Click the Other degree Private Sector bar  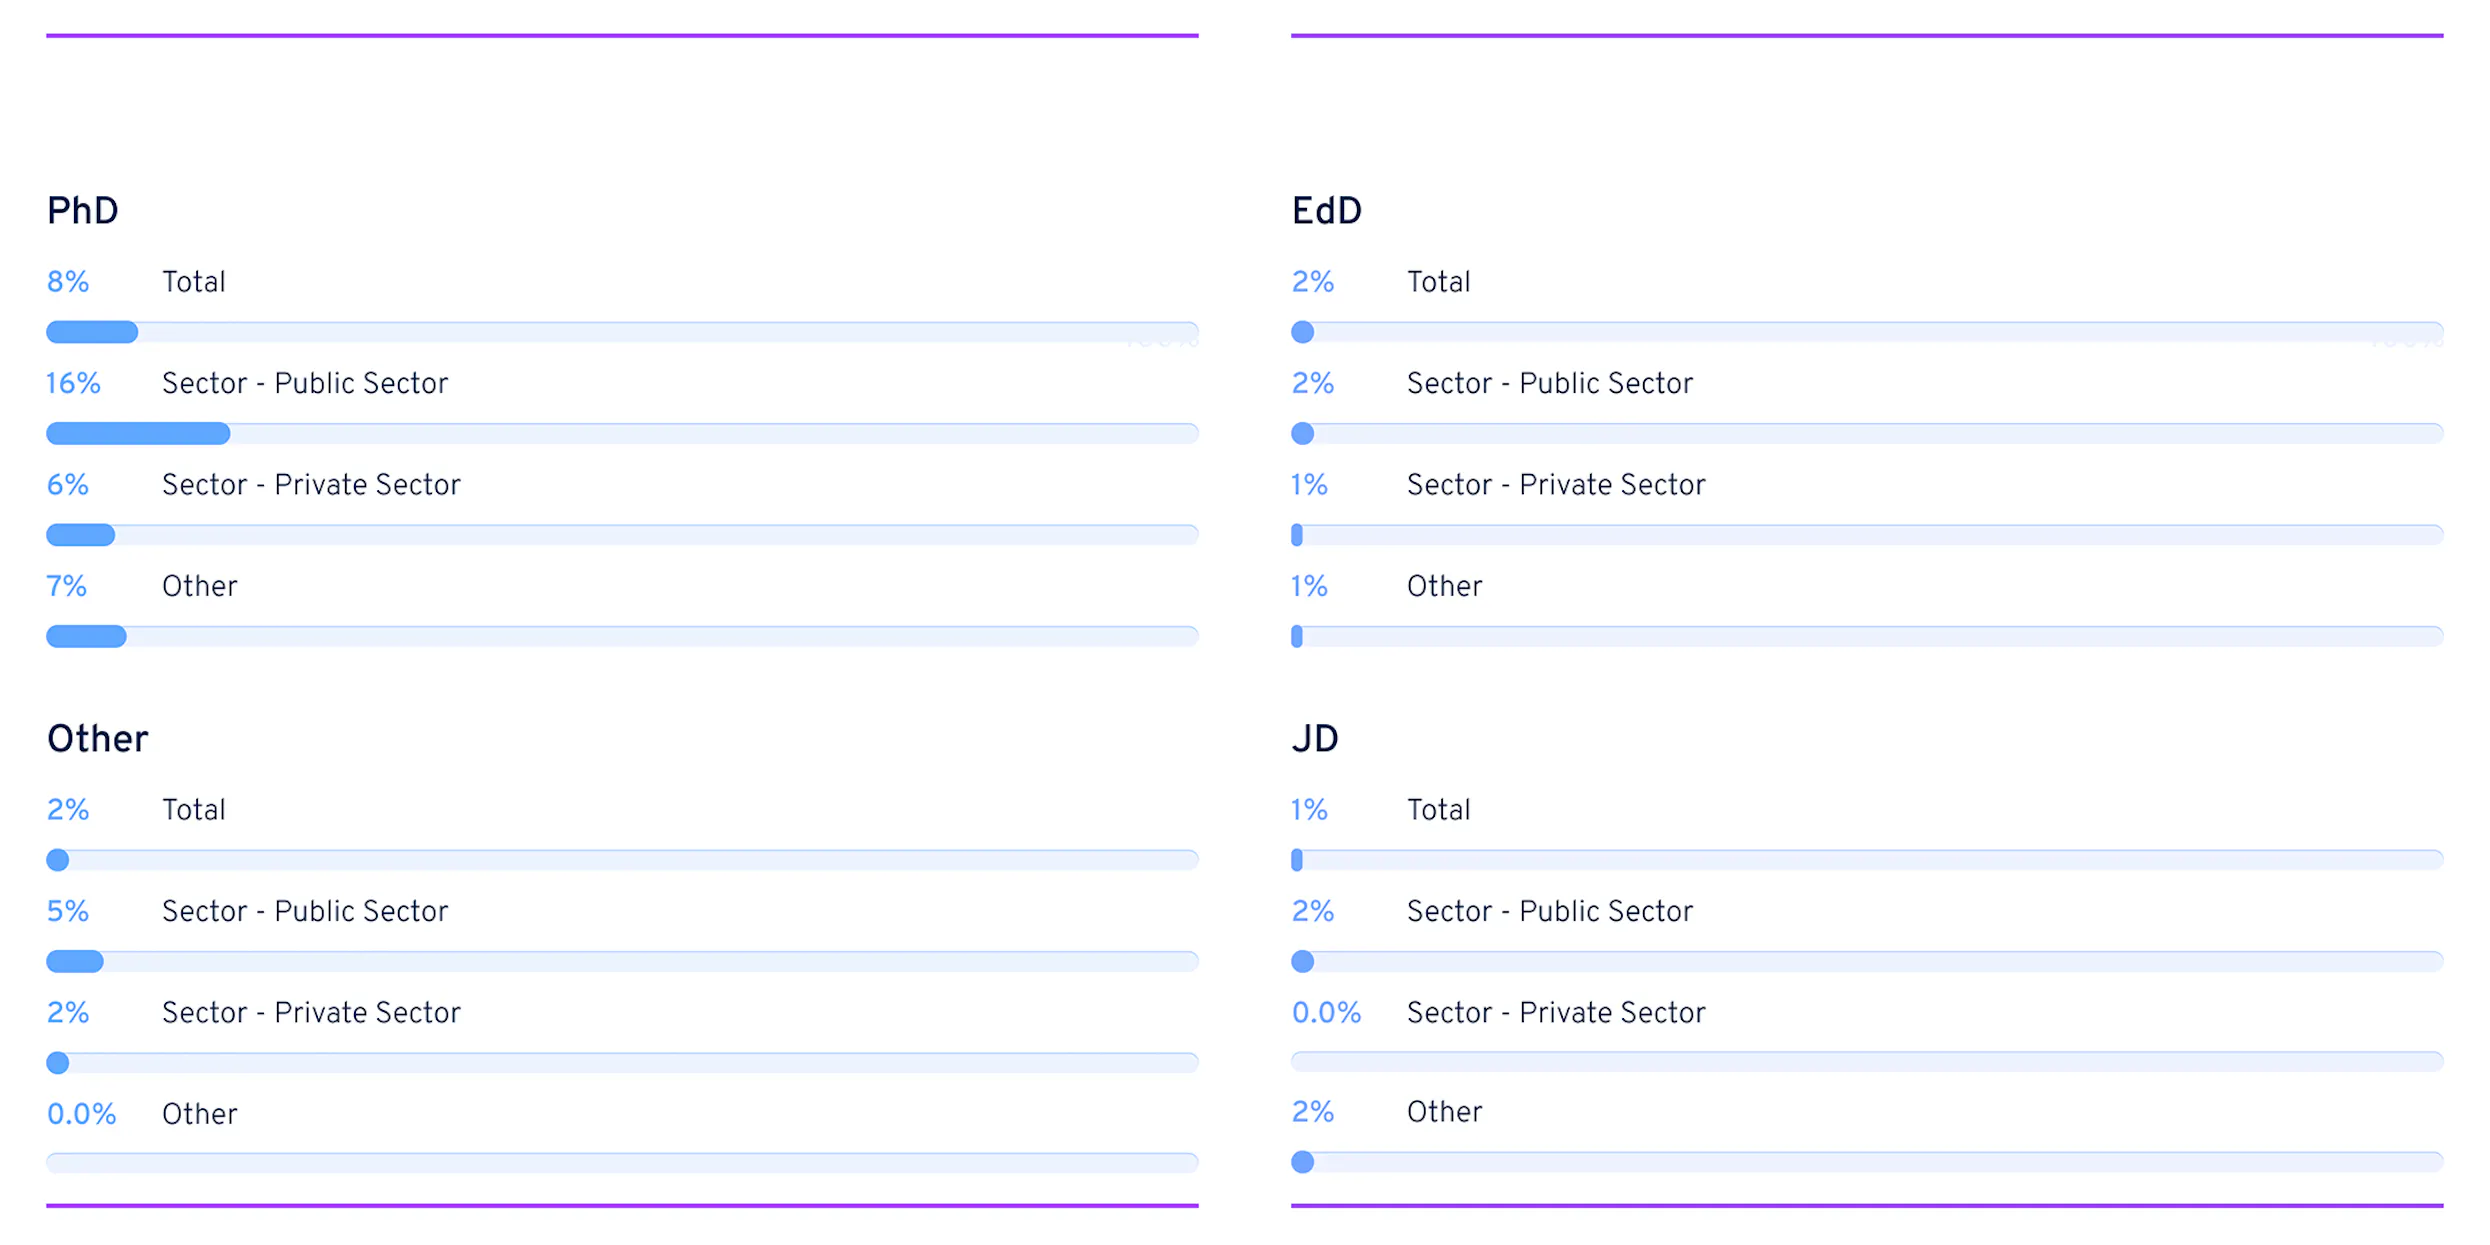[x=622, y=1062]
